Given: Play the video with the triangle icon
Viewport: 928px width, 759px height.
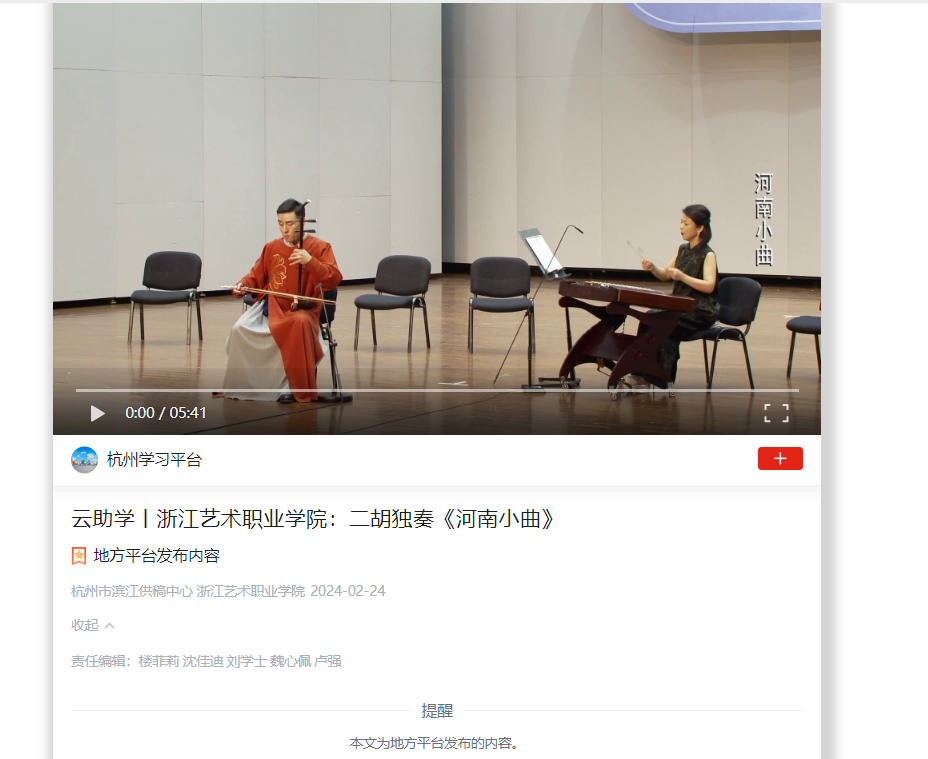Looking at the screenshot, I should coord(98,413).
